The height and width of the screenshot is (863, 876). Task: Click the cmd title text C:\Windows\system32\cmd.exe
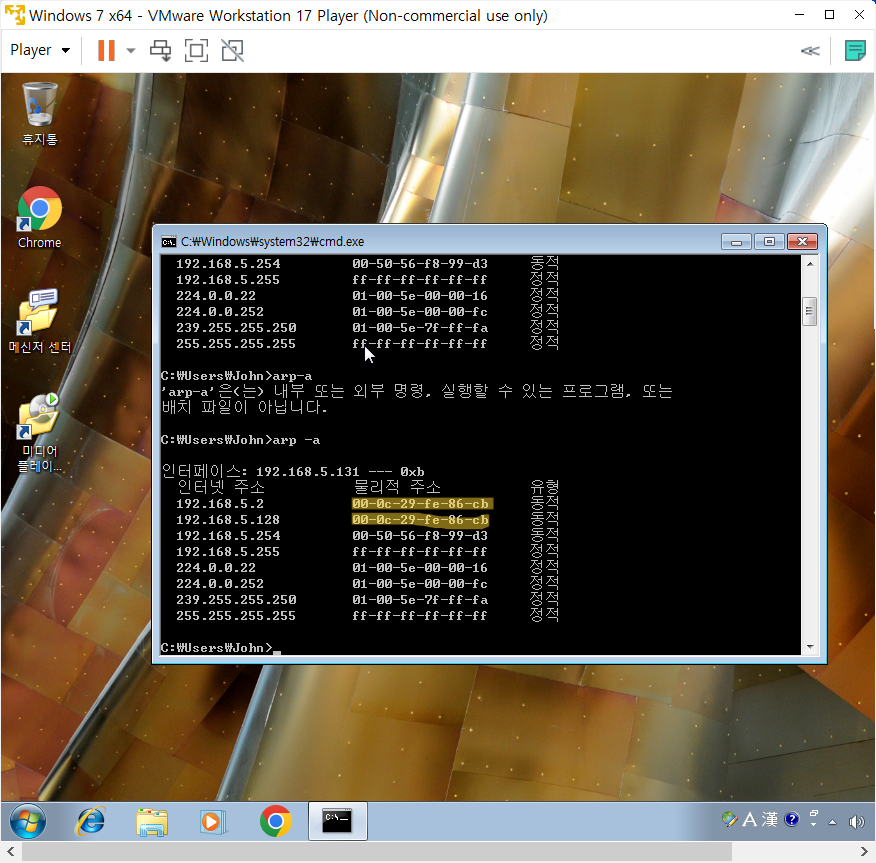273,242
